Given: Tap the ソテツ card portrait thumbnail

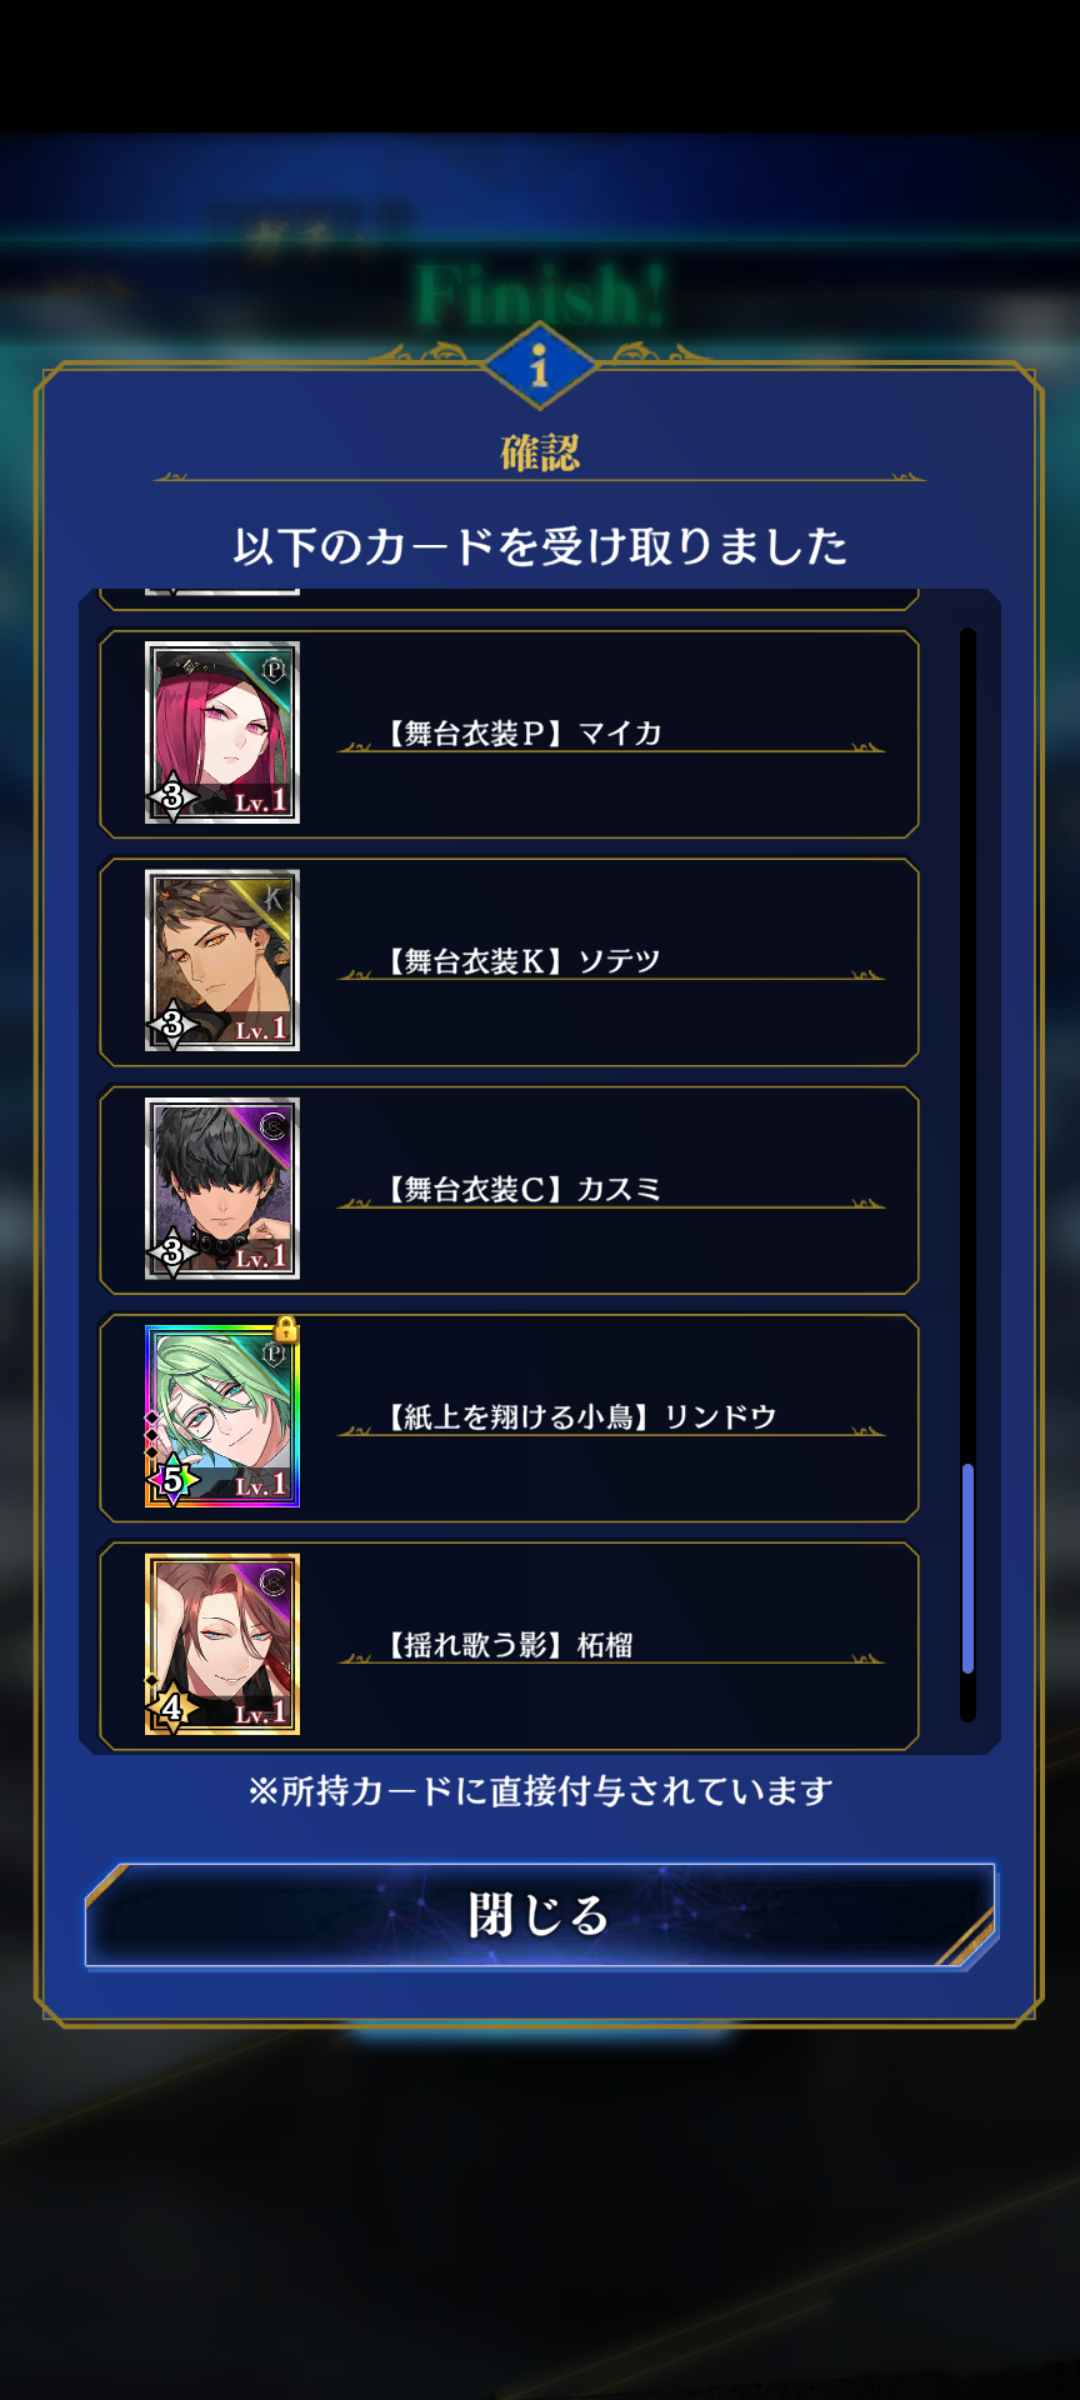Looking at the screenshot, I should [x=222, y=960].
